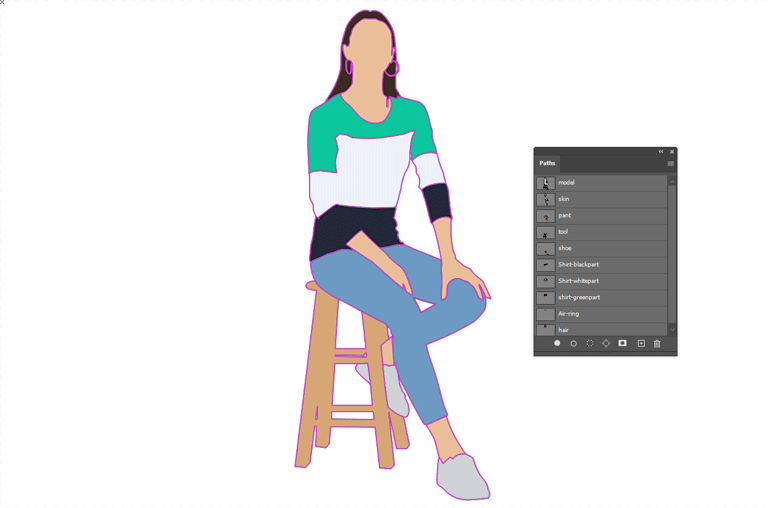Image resolution: width=770 pixels, height=508 pixels.
Task: Add mask icon in Paths panel
Action: tap(623, 343)
